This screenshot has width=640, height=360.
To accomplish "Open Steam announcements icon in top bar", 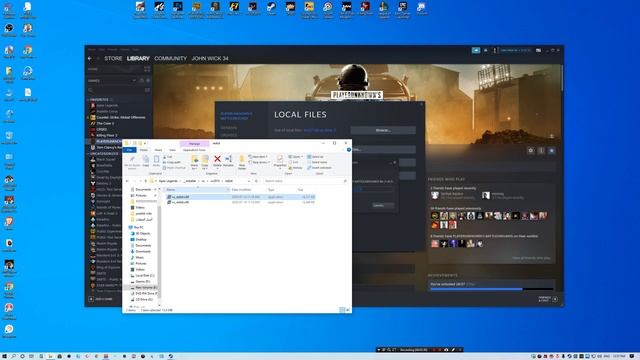I will [476, 50].
